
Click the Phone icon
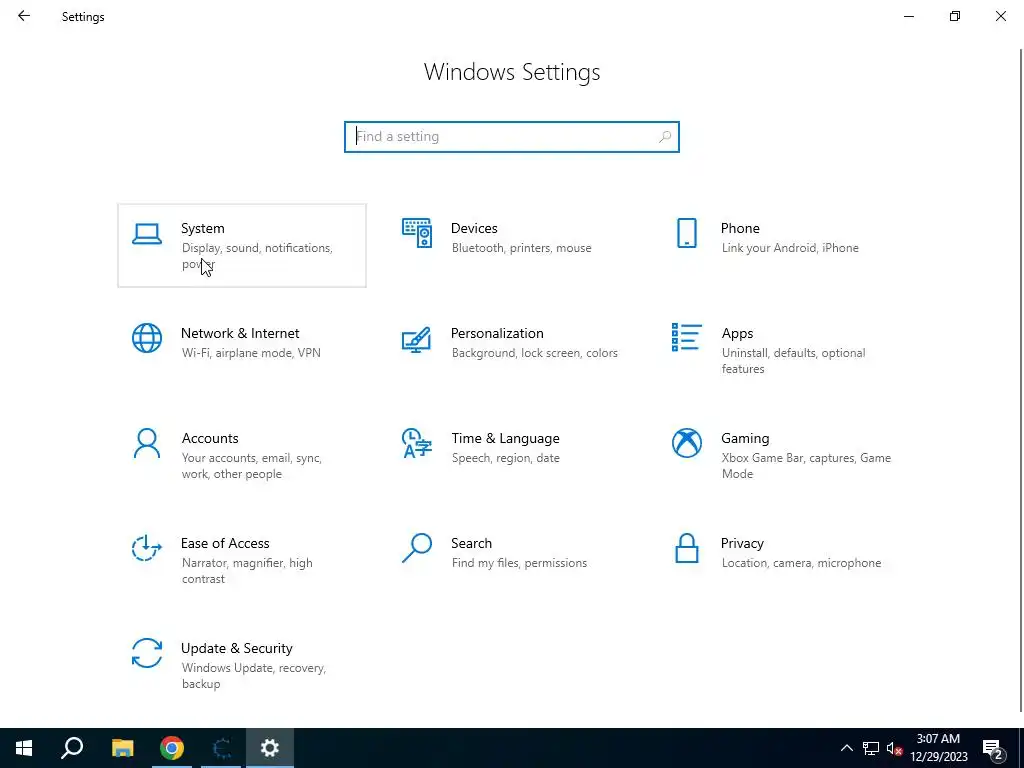click(686, 233)
